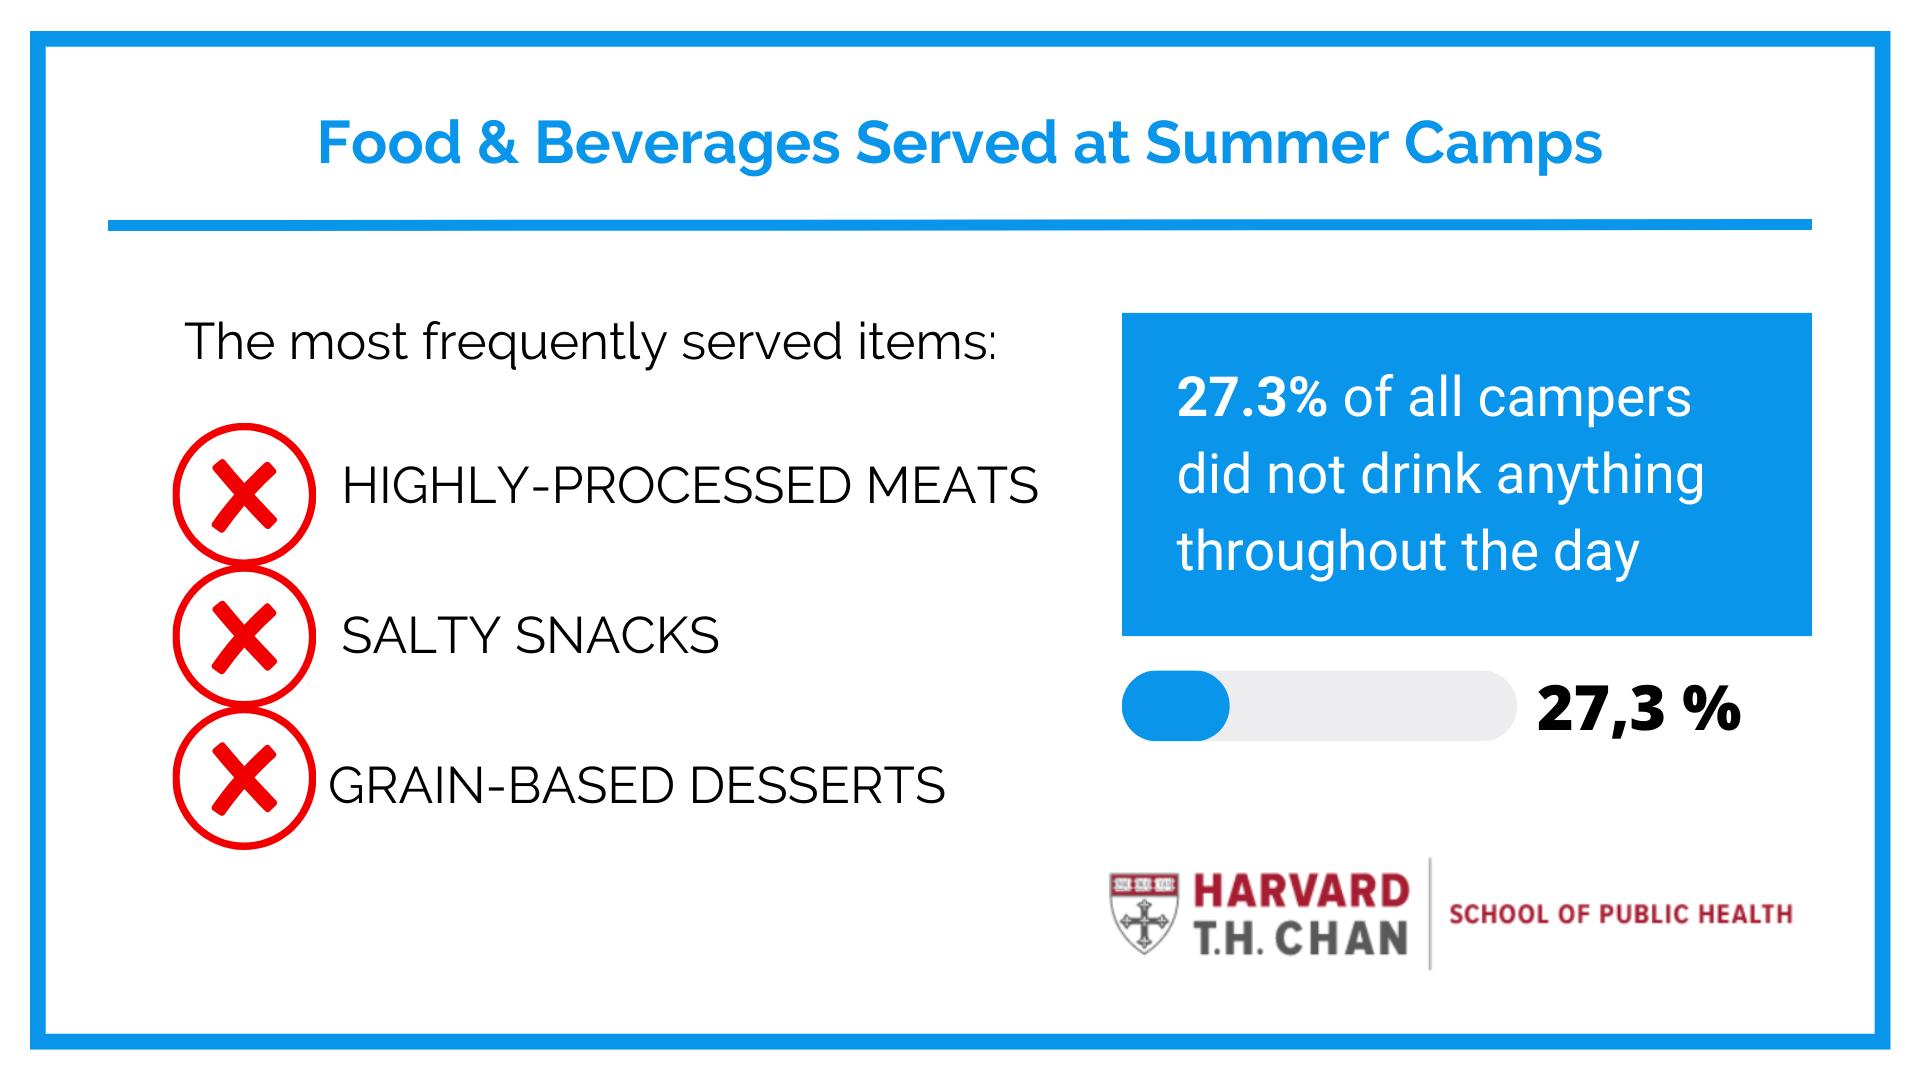The width and height of the screenshot is (1920, 1080).
Task: Click the infographic title about Summer Camps
Action: [959, 143]
